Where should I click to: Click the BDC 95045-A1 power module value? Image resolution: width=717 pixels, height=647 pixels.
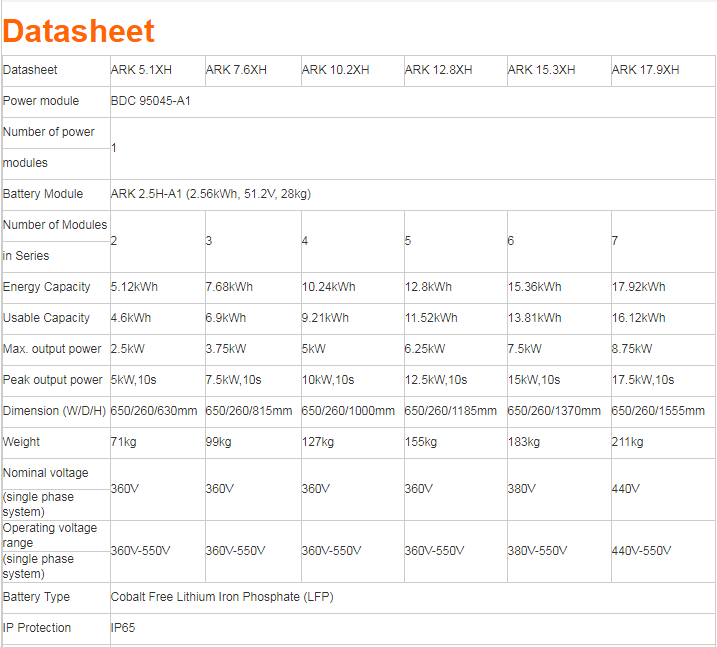click(150, 101)
